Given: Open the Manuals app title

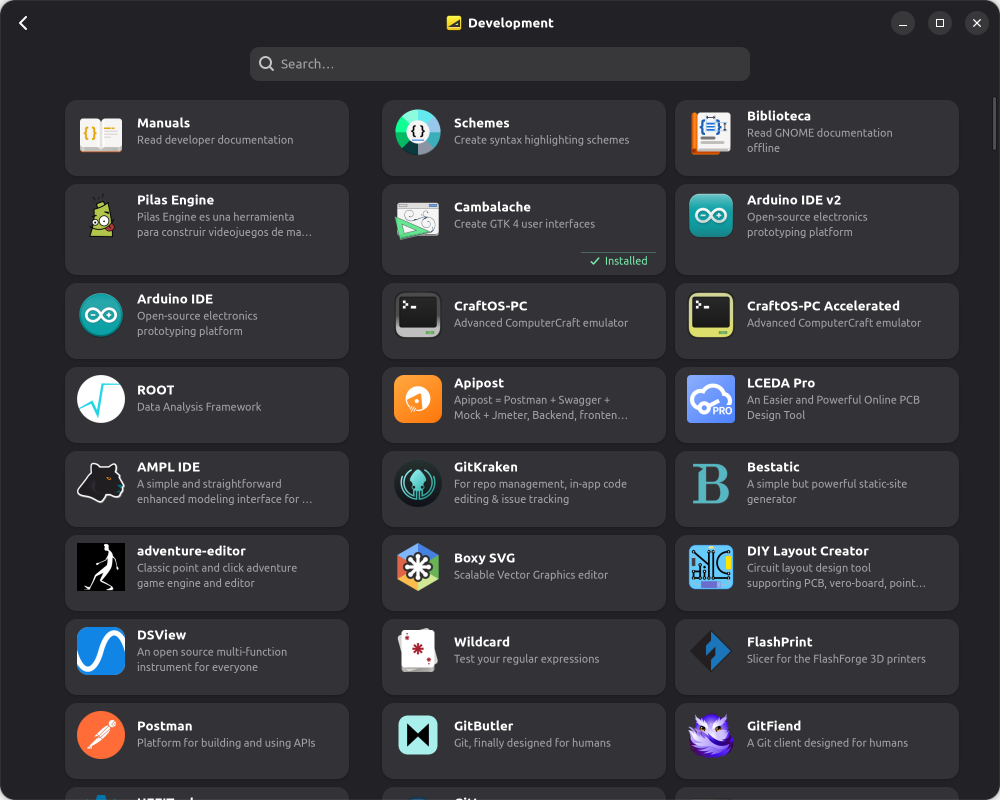Looking at the screenshot, I should (x=163, y=123).
